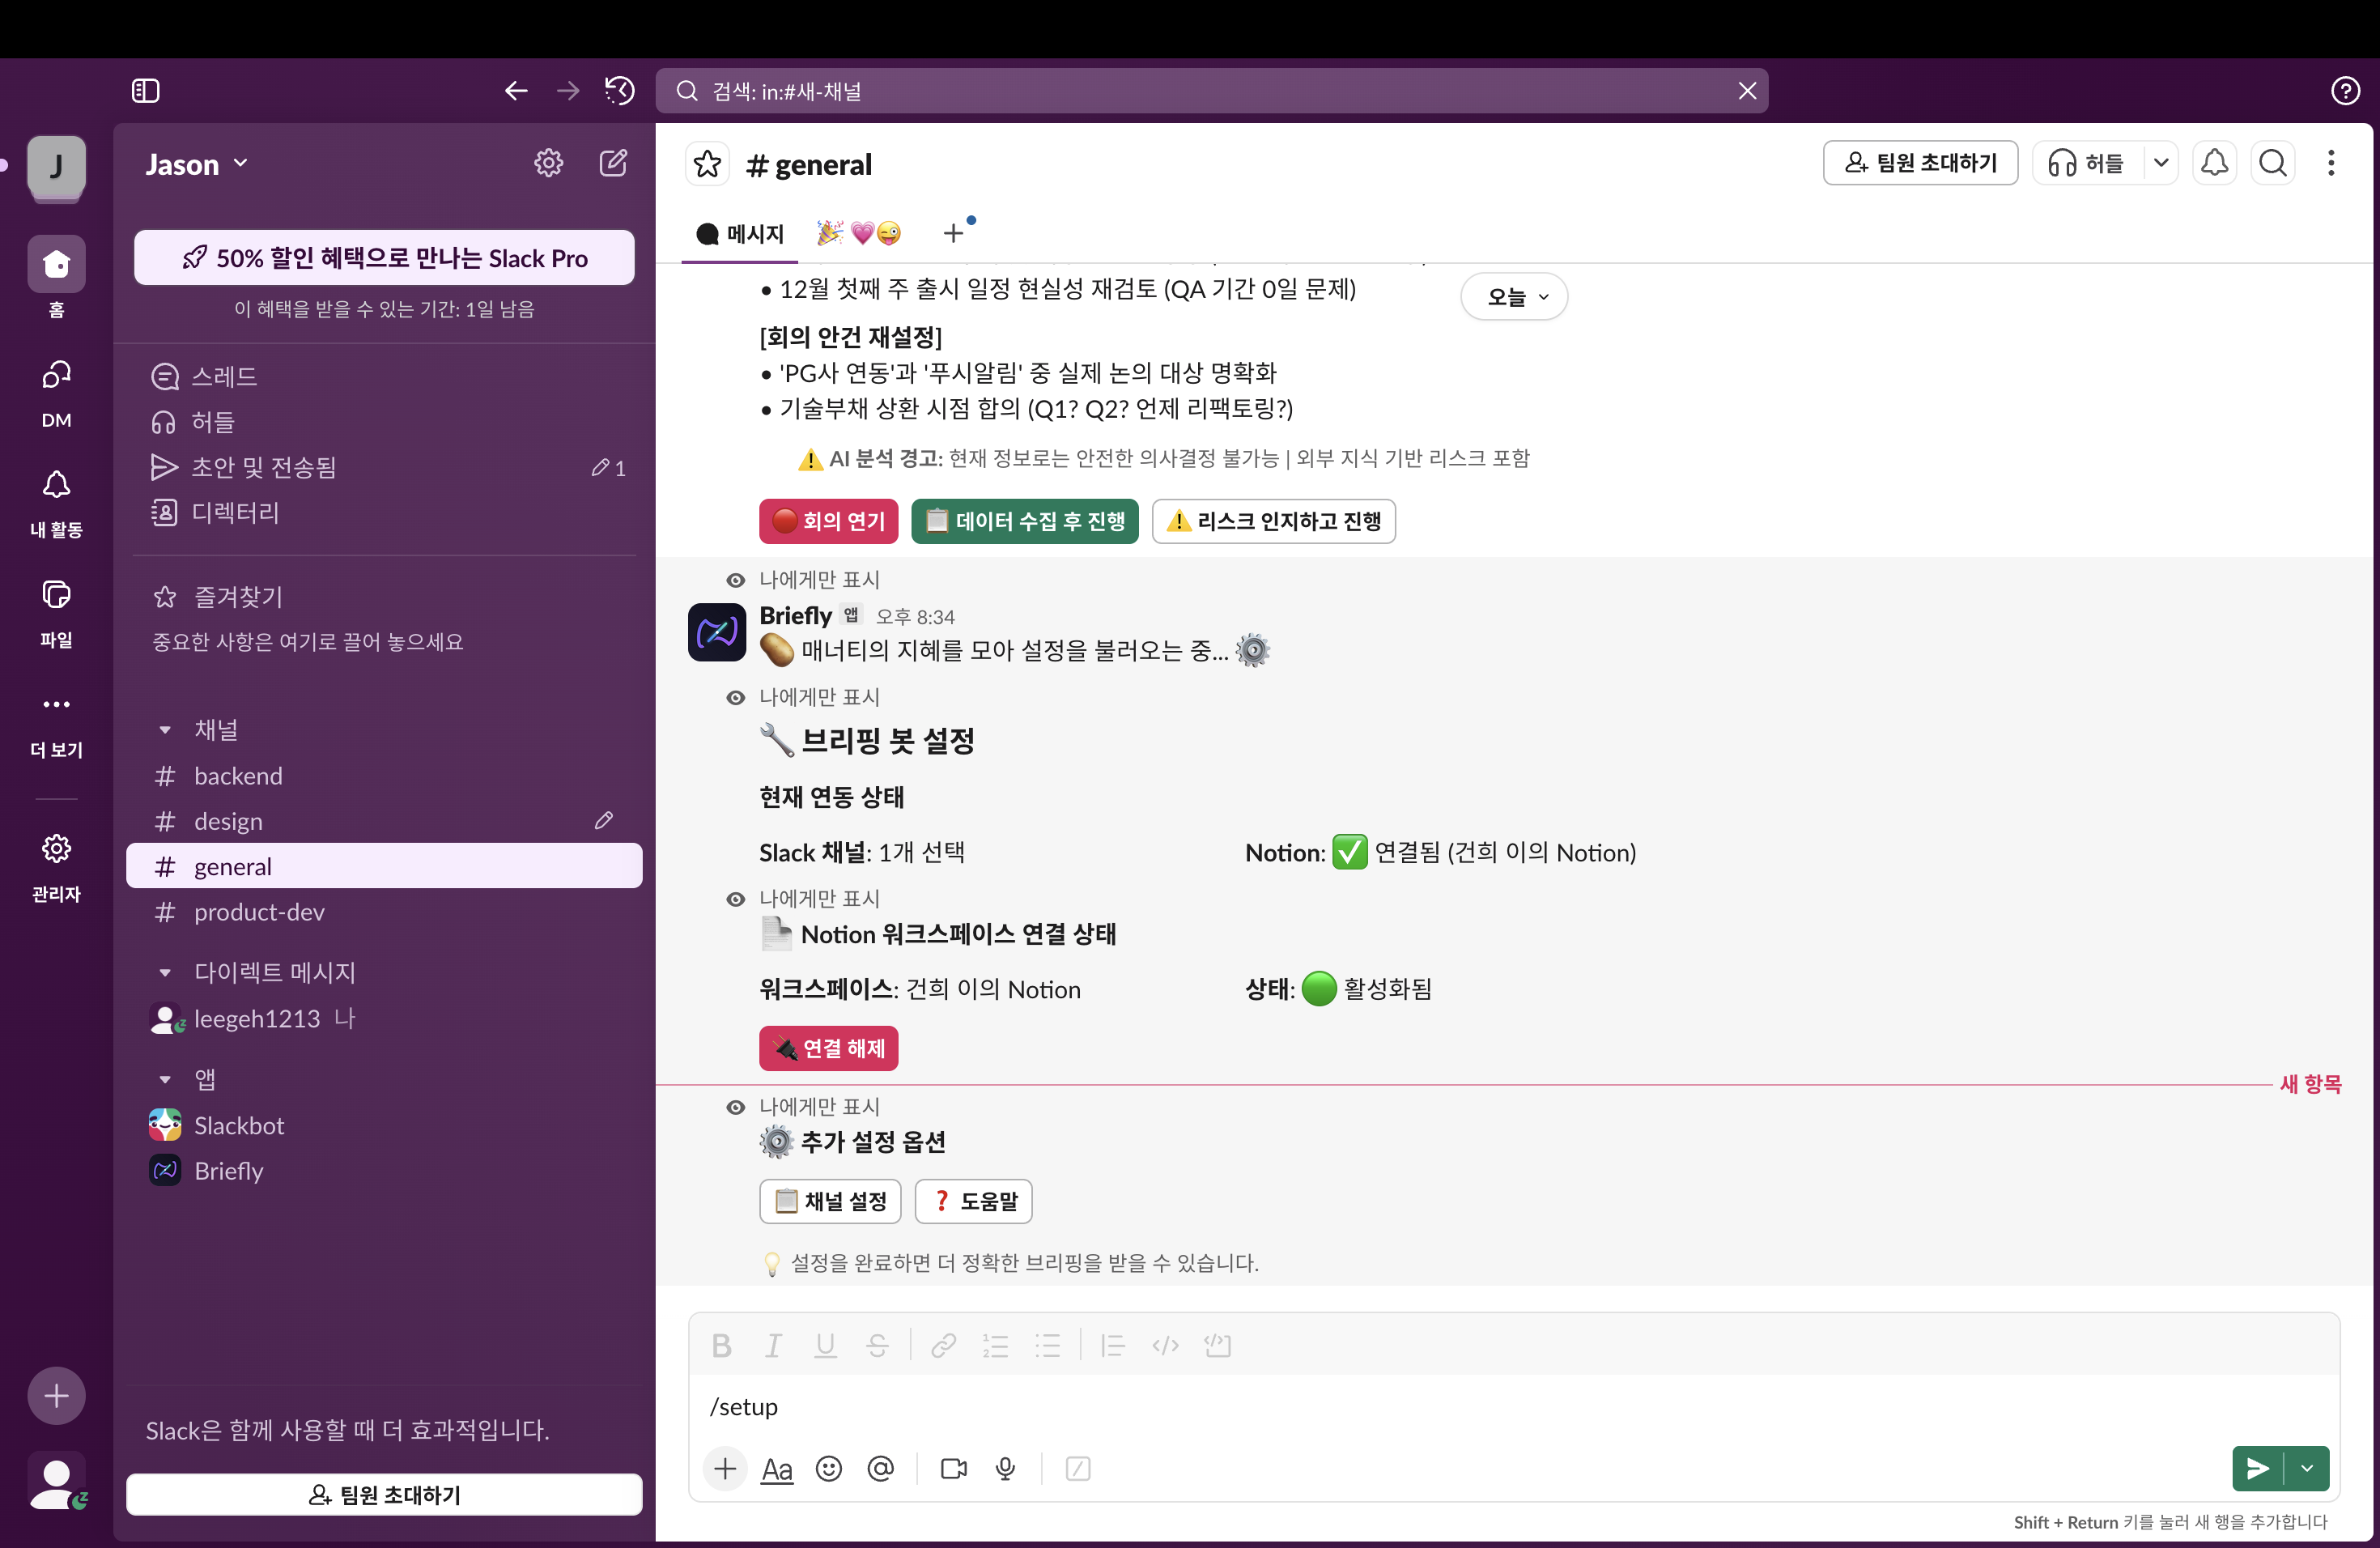2380x1548 pixels.
Task: Click the 연결 해제 button
Action: click(x=828, y=1048)
